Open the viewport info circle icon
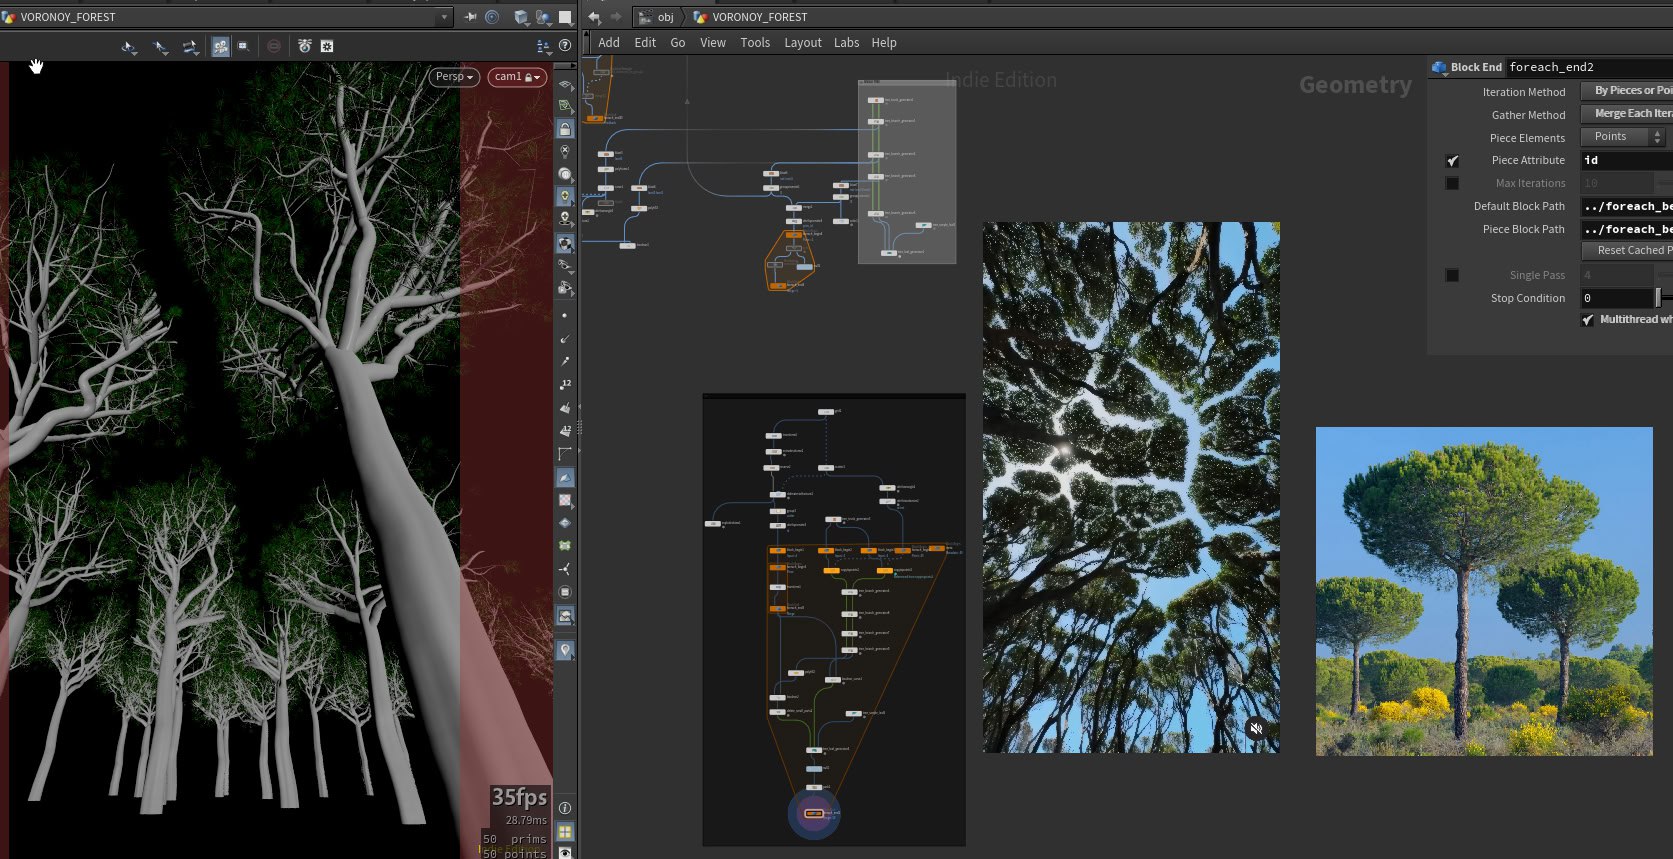1673x859 pixels. (565, 808)
